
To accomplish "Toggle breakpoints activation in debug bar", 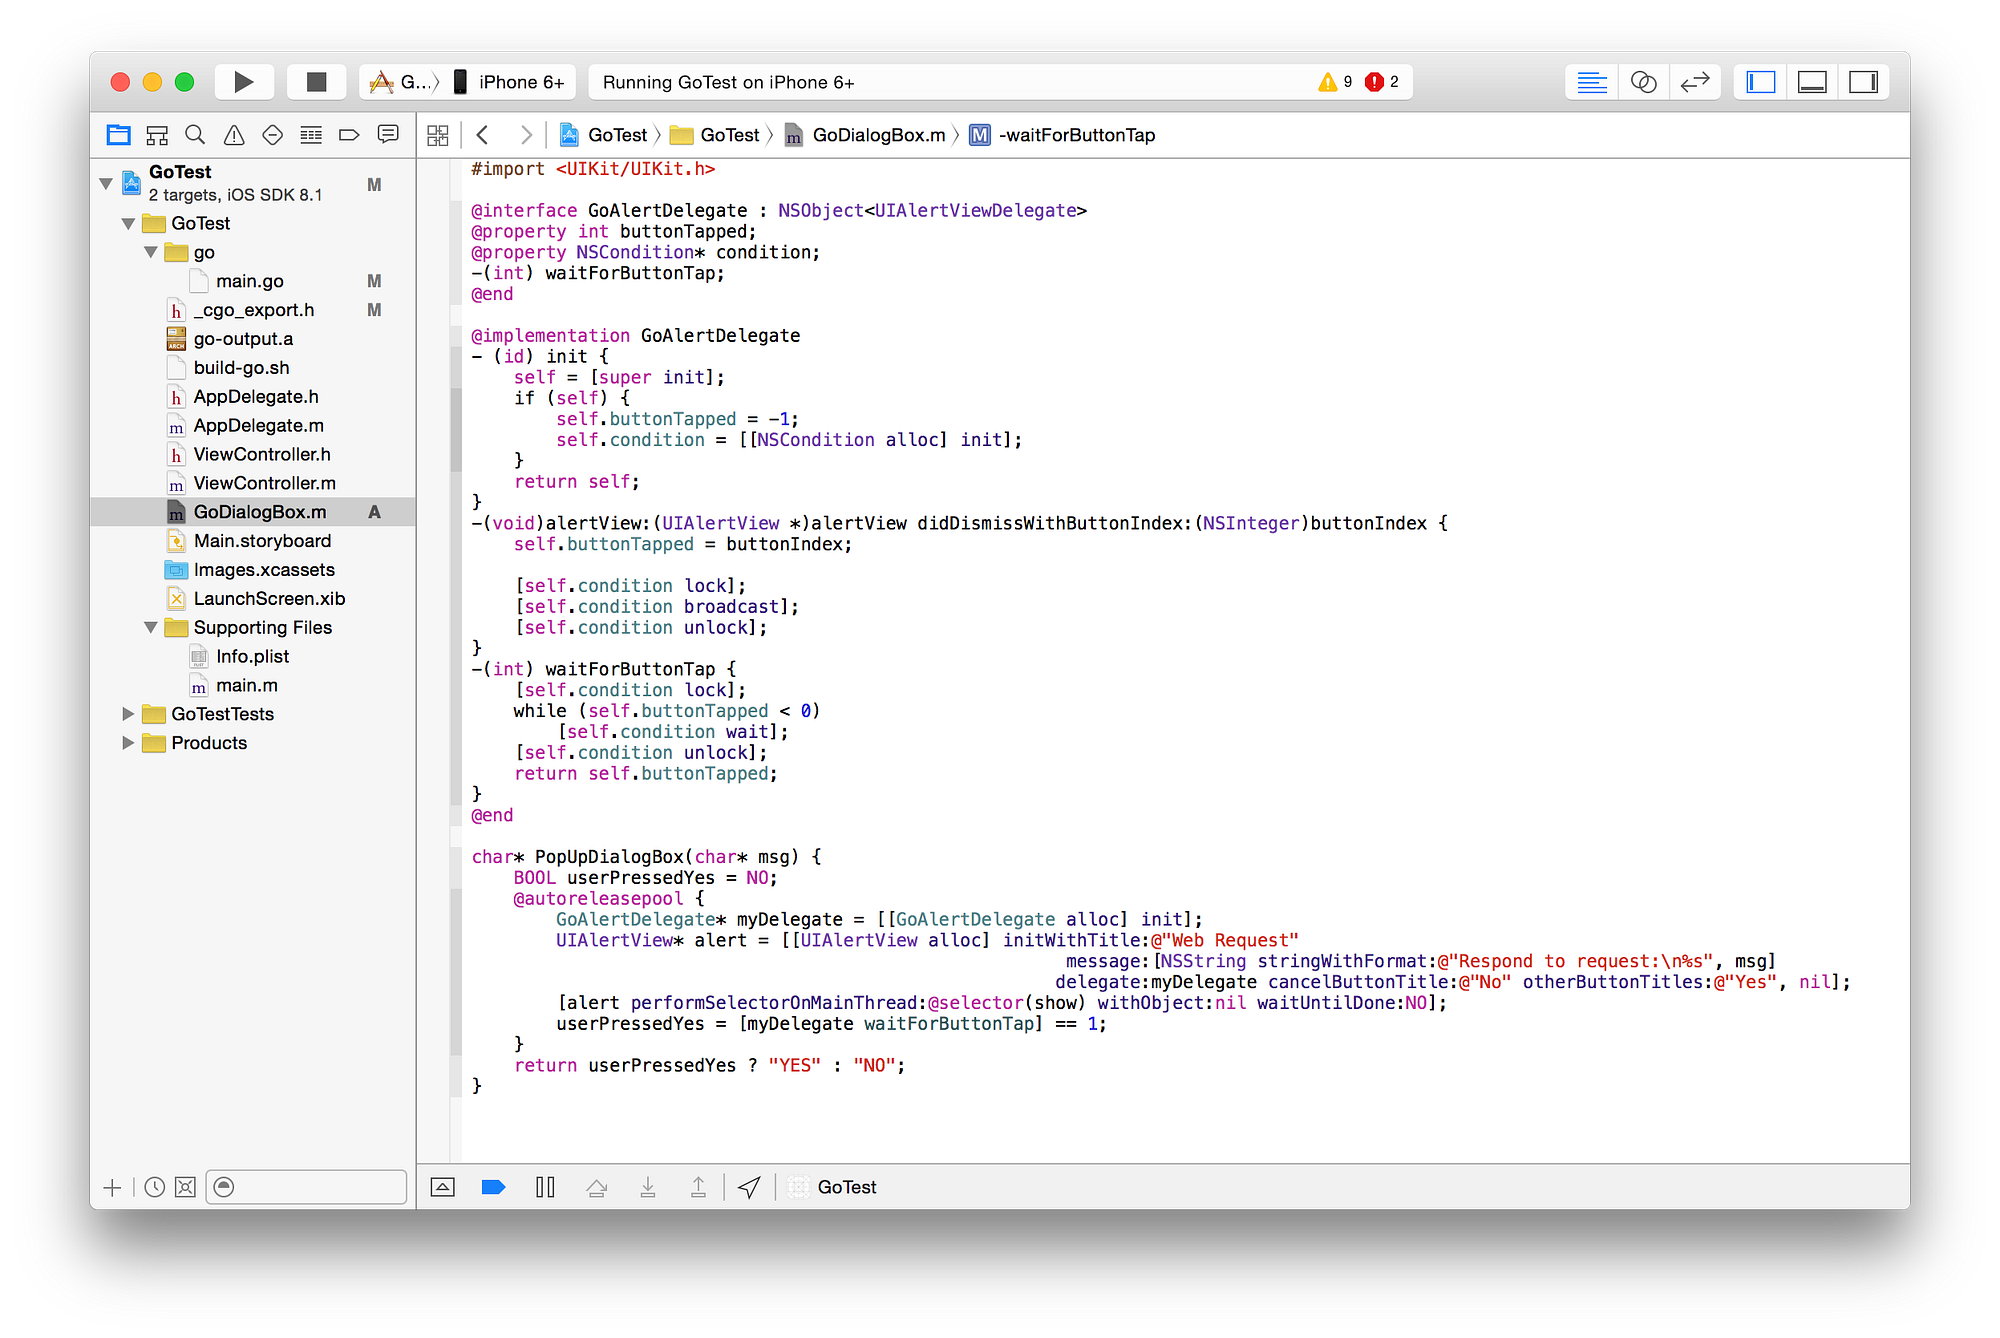I will [x=493, y=1187].
